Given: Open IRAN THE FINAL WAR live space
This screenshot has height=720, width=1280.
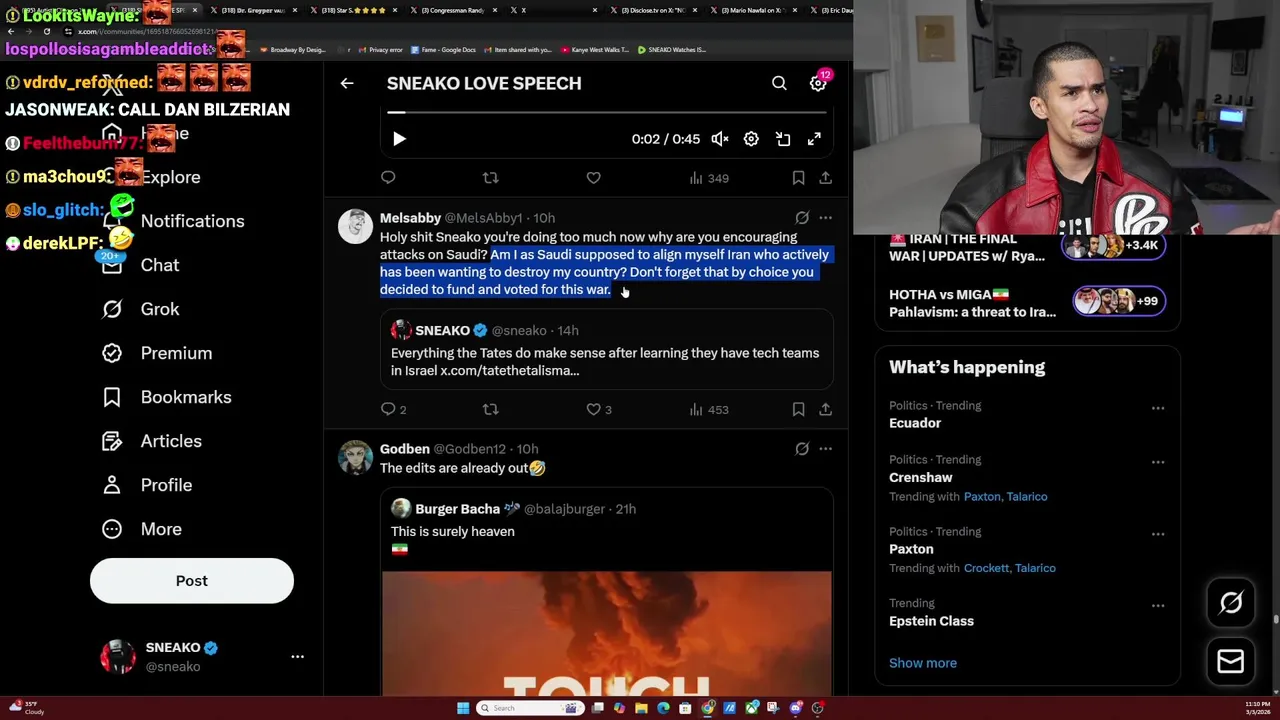Looking at the screenshot, I should 1027,247.
